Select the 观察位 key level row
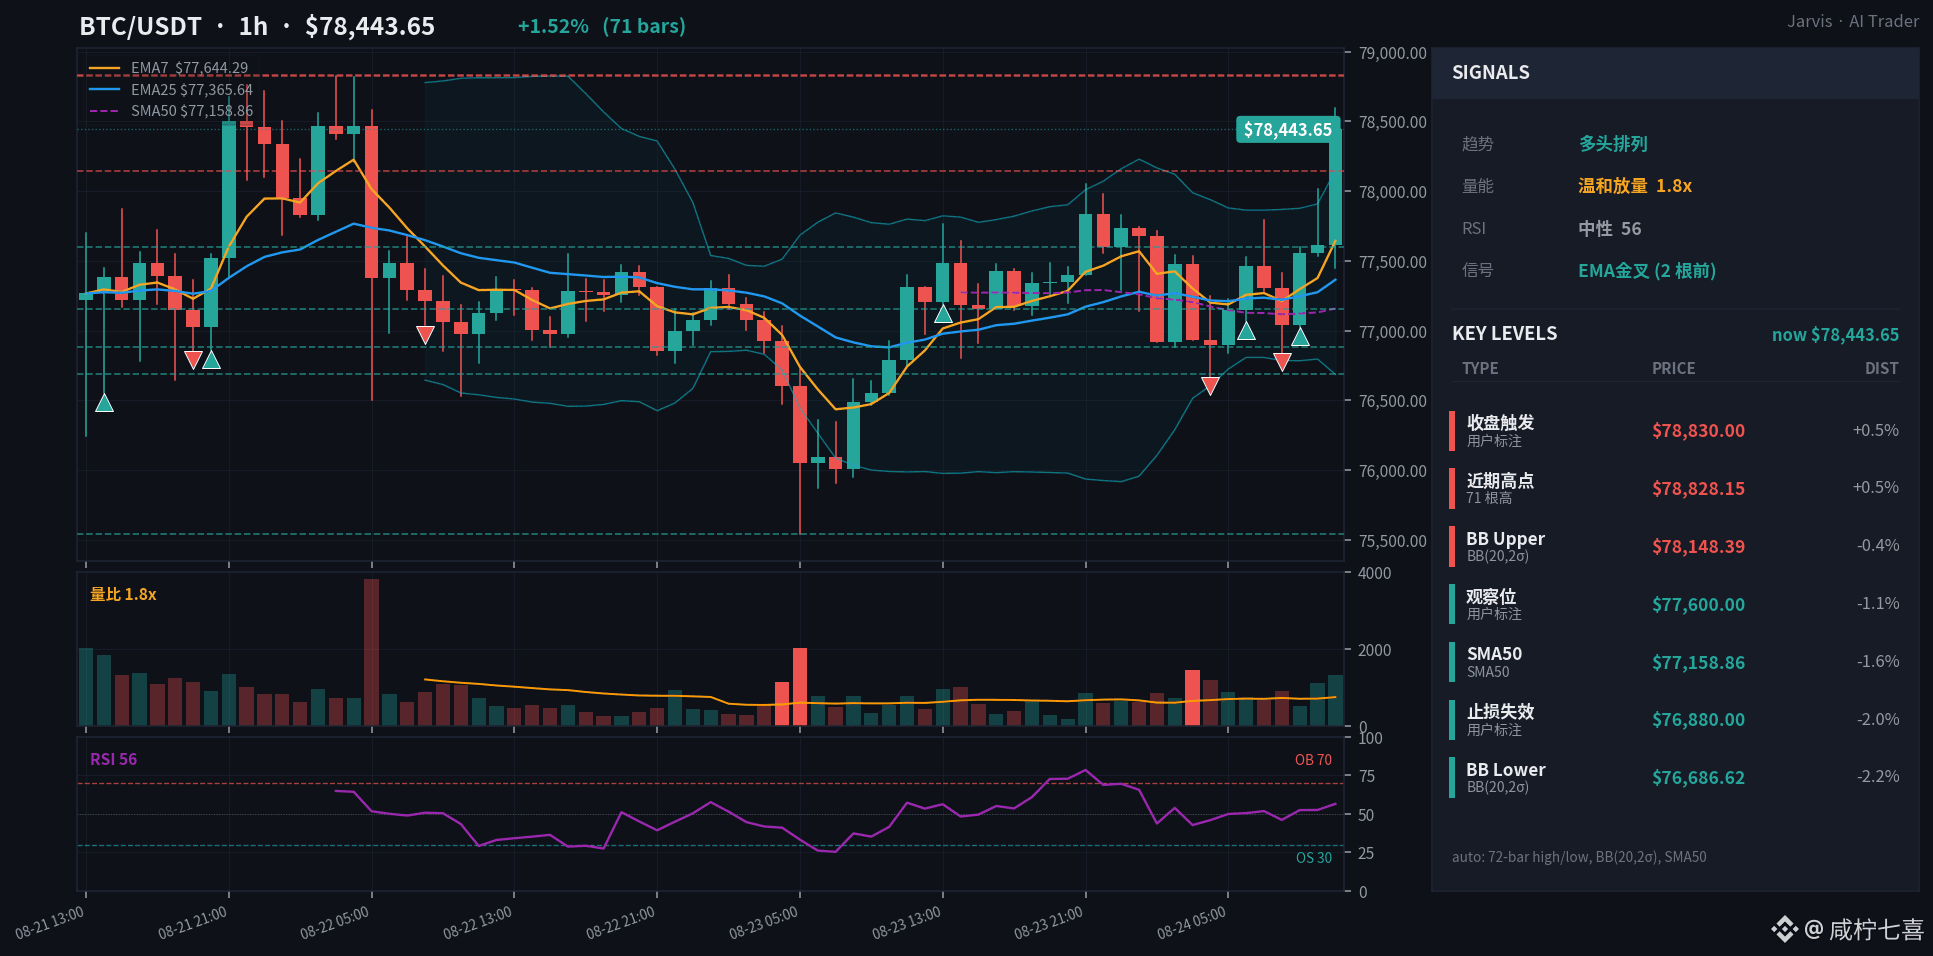The image size is (1933, 956). coord(1675,604)
